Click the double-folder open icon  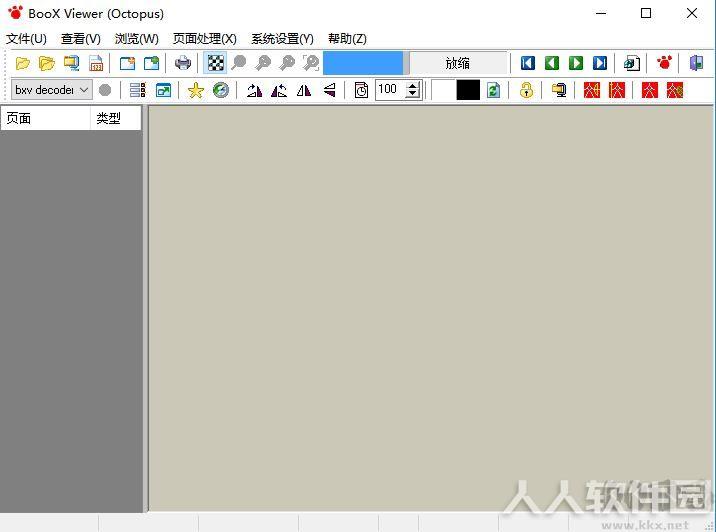[47, 63]
